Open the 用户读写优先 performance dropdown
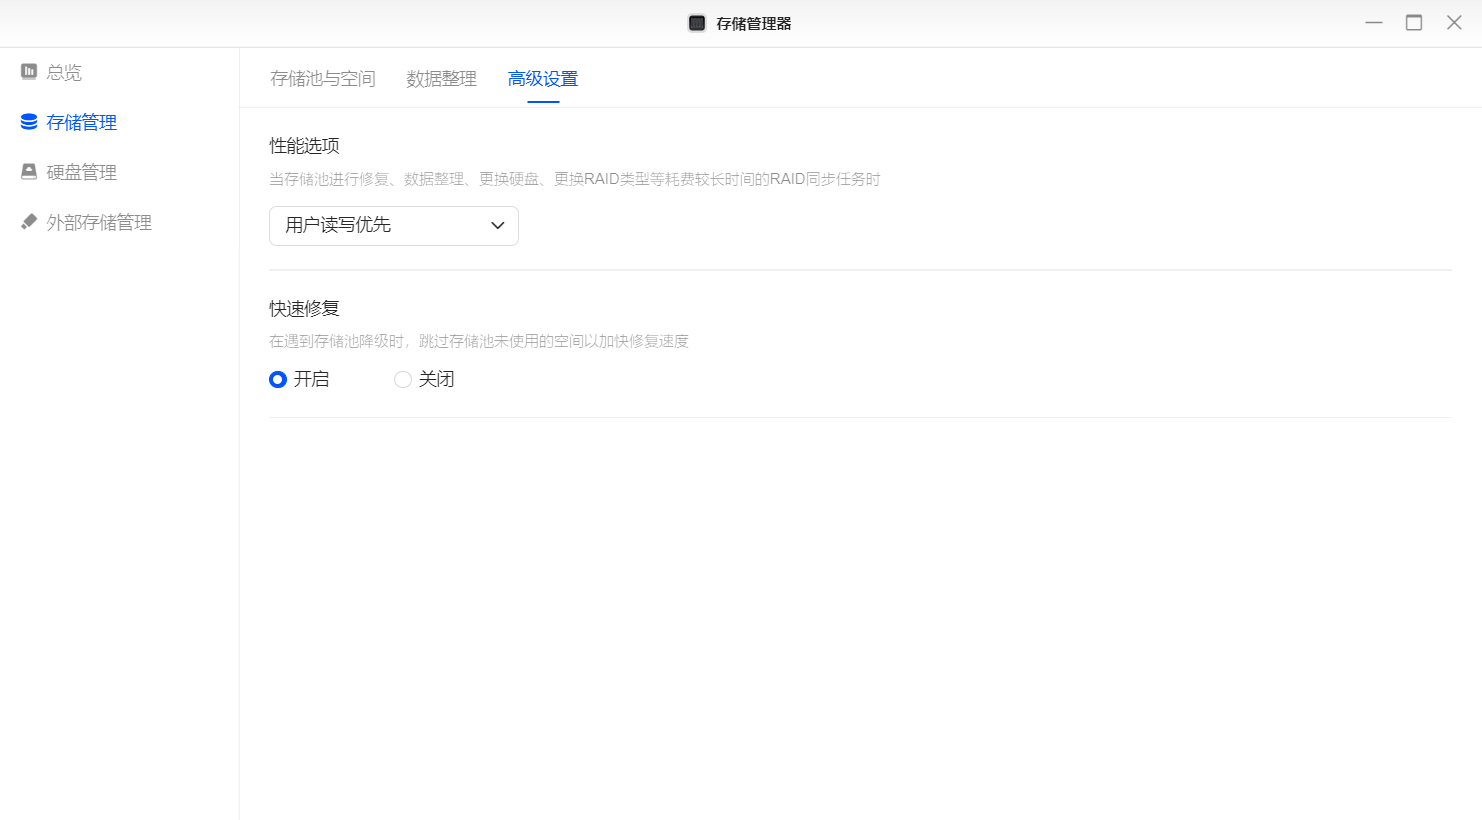 [x=394, y=225]
